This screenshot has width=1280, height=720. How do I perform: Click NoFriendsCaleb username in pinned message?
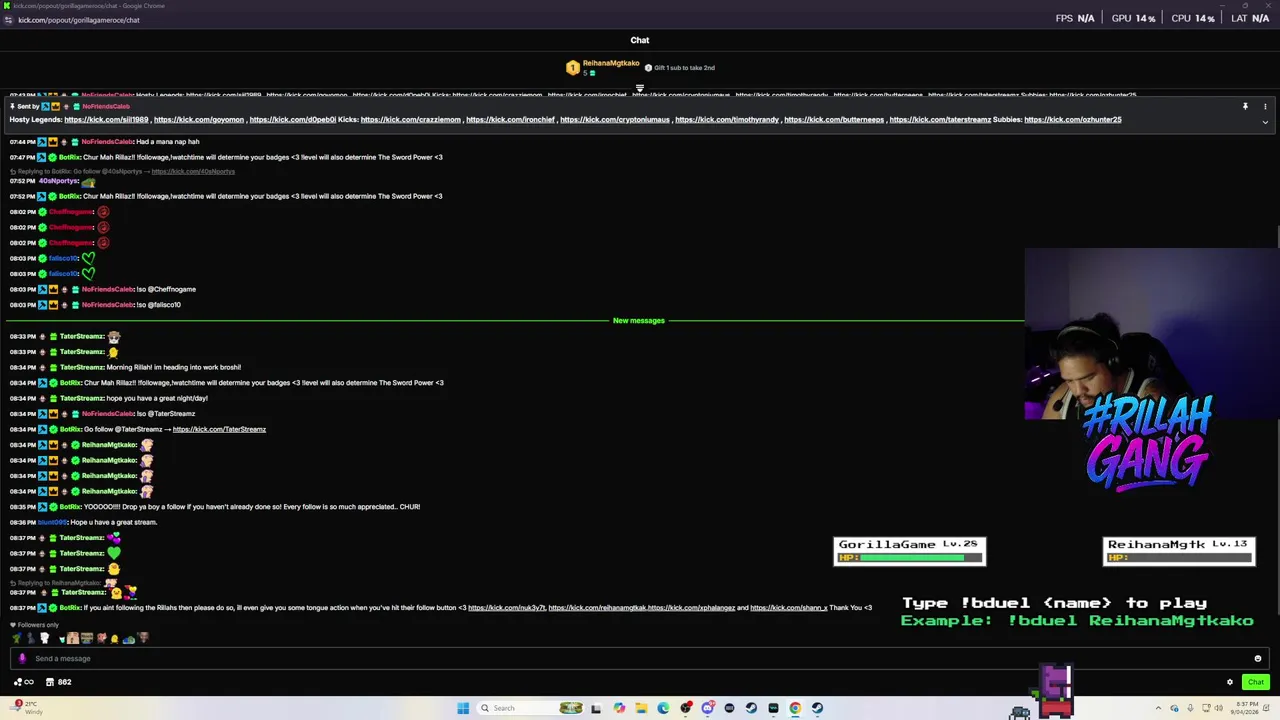(x=106, y=106)
